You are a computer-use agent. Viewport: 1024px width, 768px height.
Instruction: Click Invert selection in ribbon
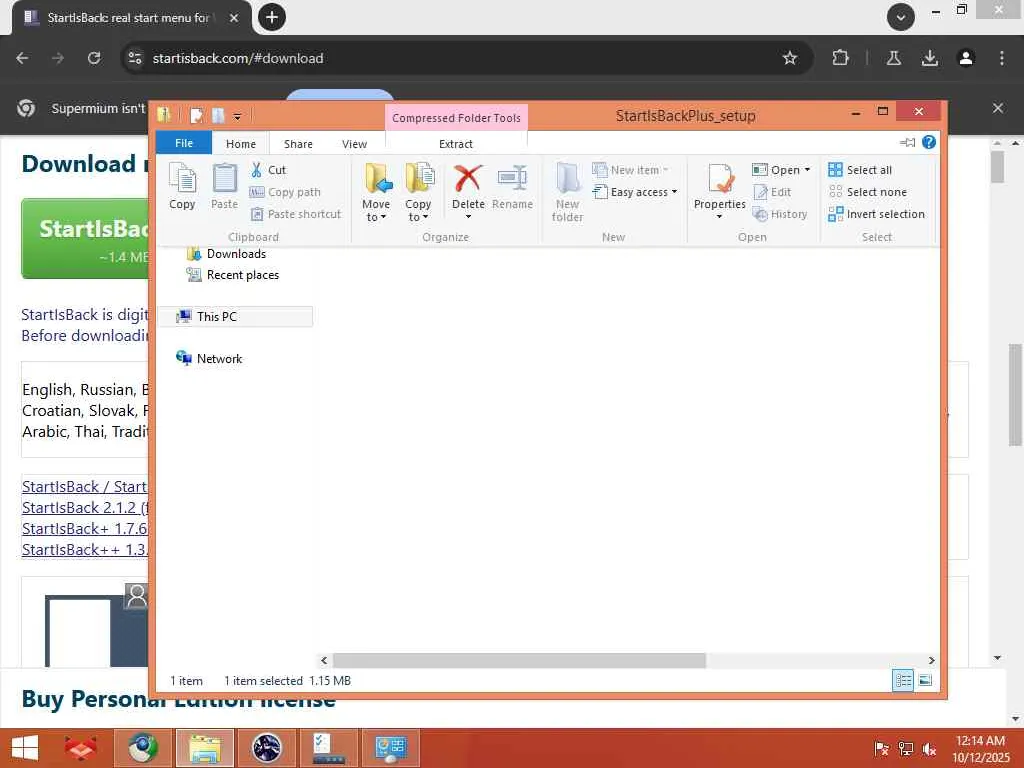point(876,214)
